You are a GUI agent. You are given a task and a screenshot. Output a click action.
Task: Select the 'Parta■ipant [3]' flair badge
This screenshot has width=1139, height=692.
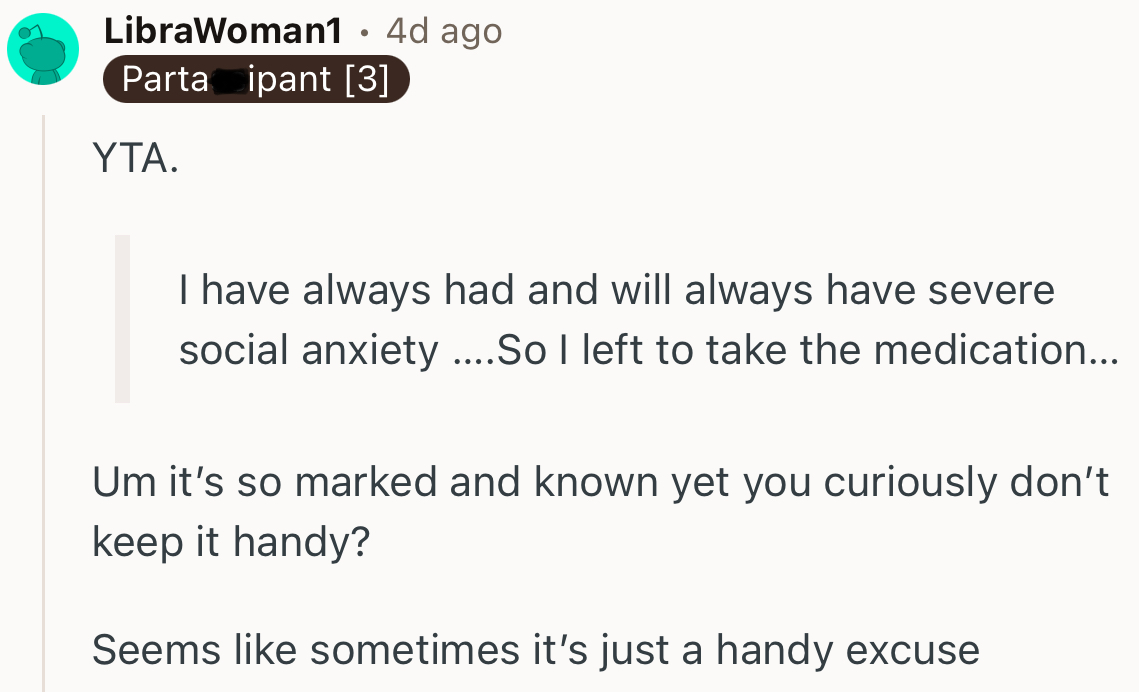click(256, 78)
